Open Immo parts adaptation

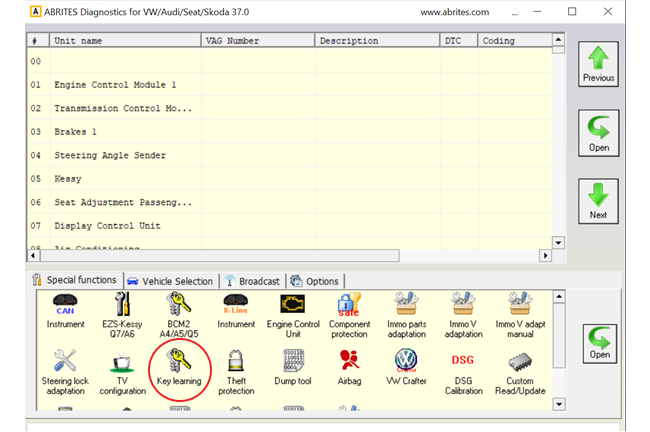click(407, 316)
